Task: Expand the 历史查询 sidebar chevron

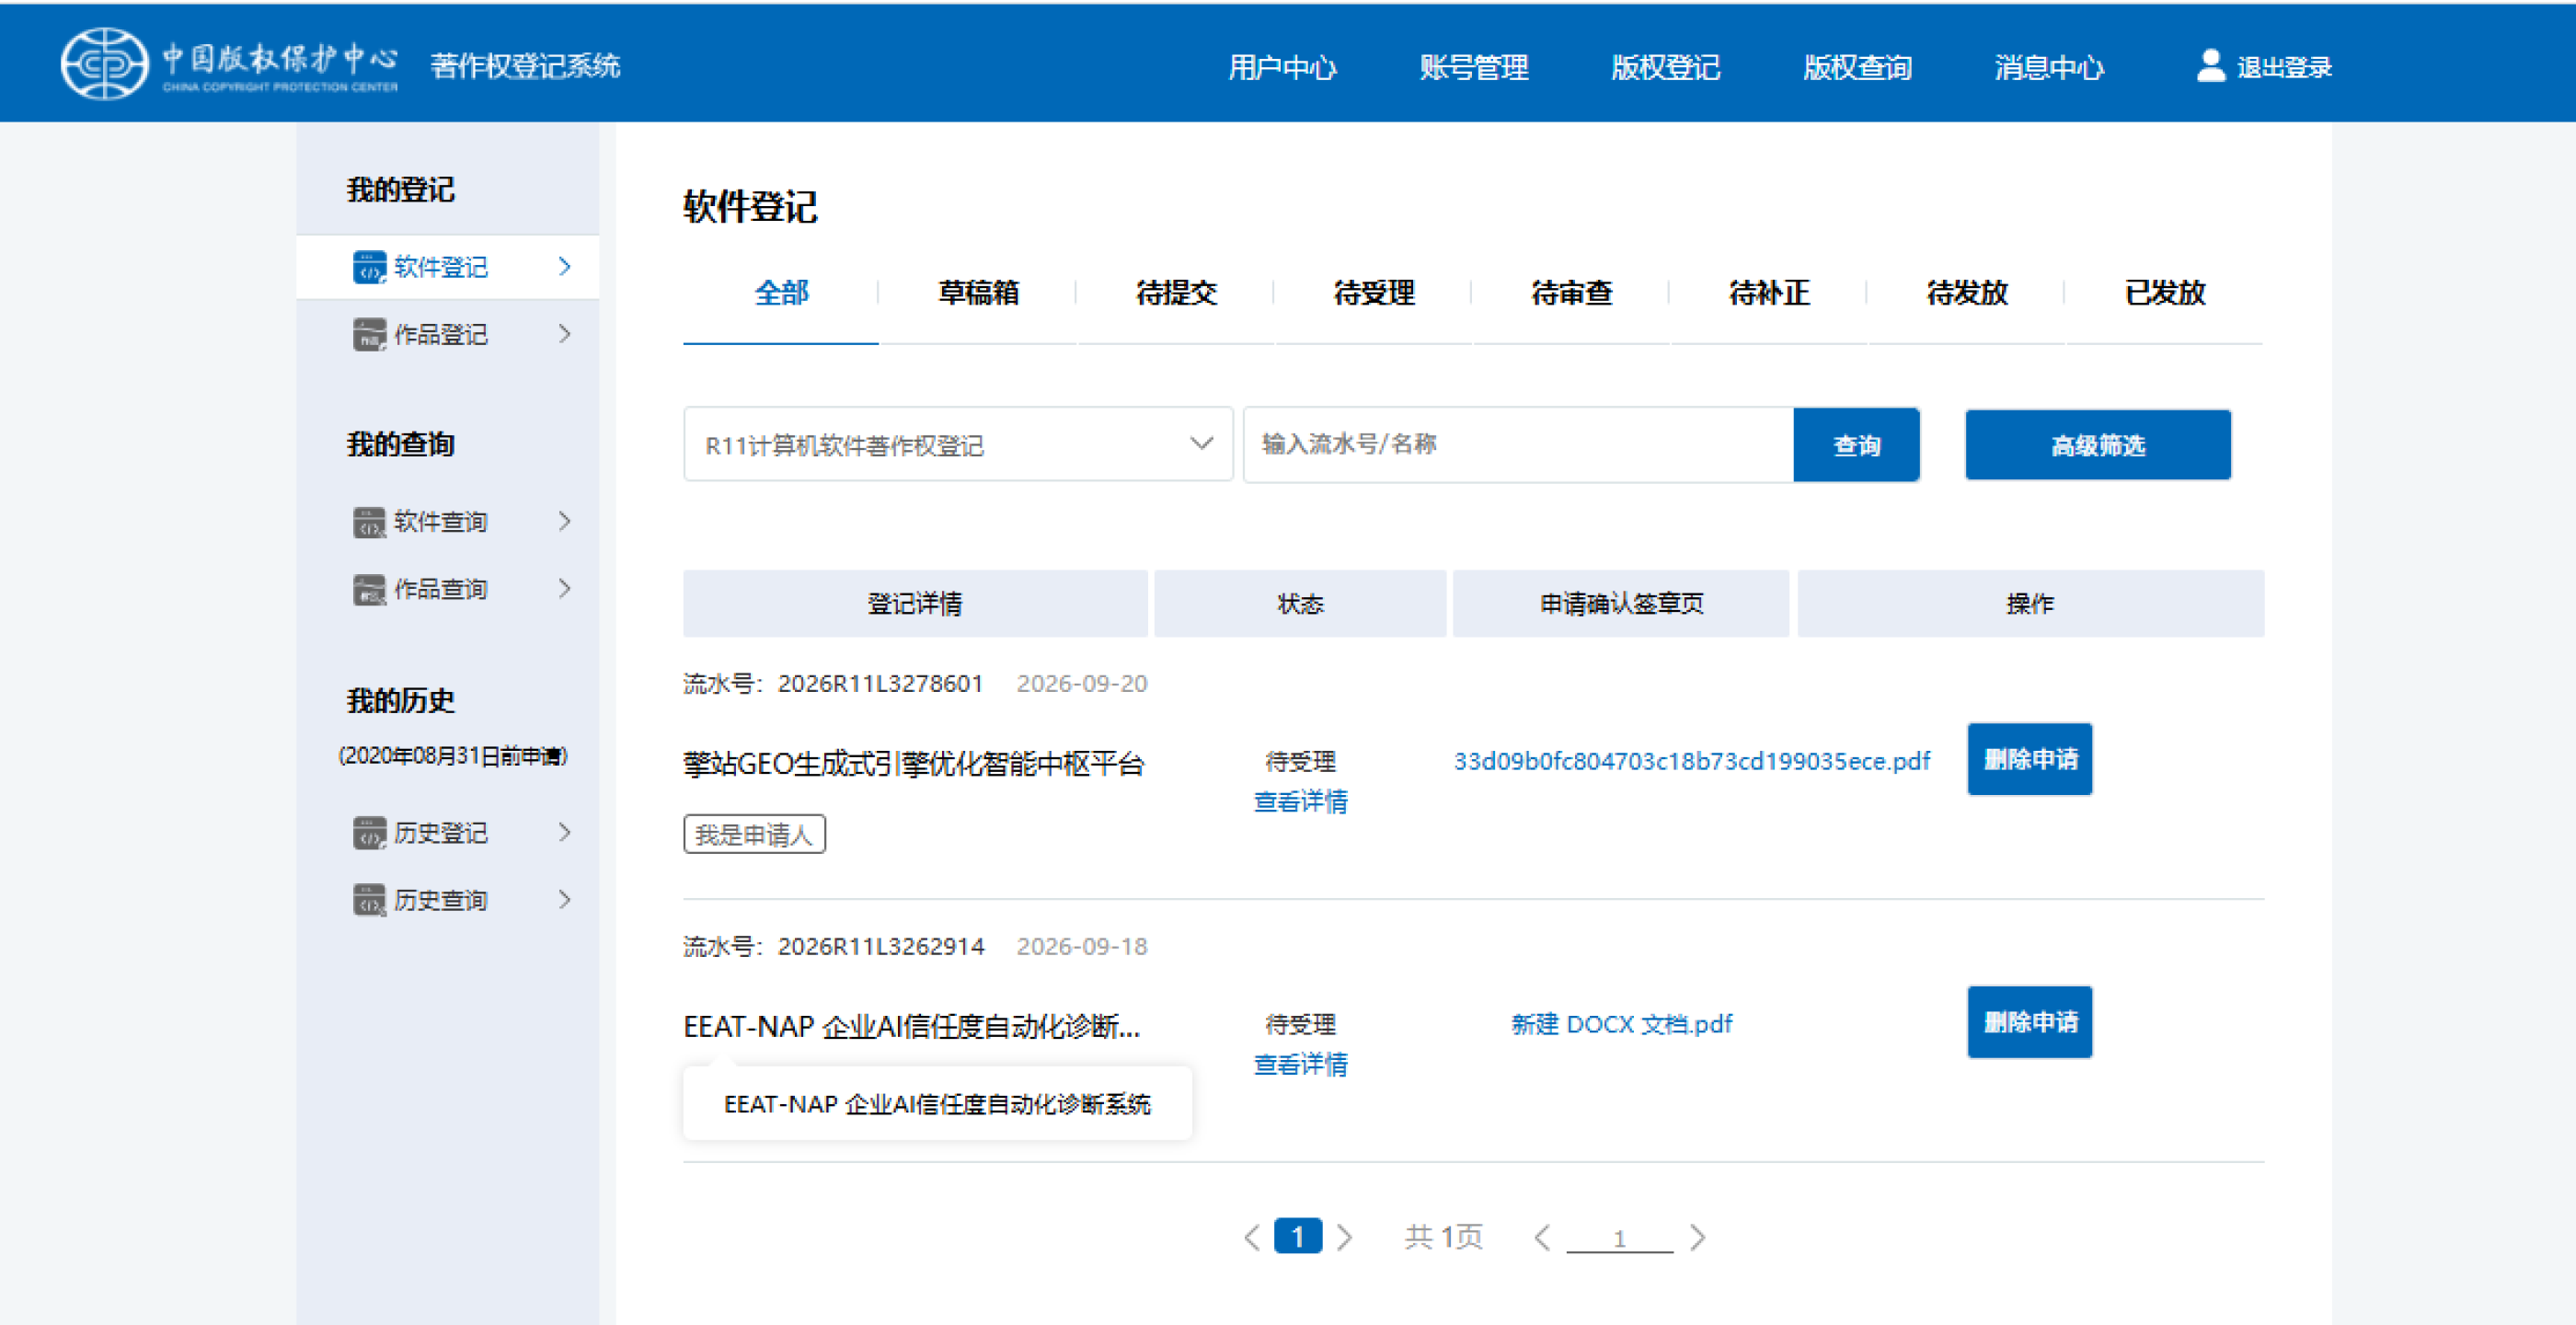Action: [x=565, y=899]
